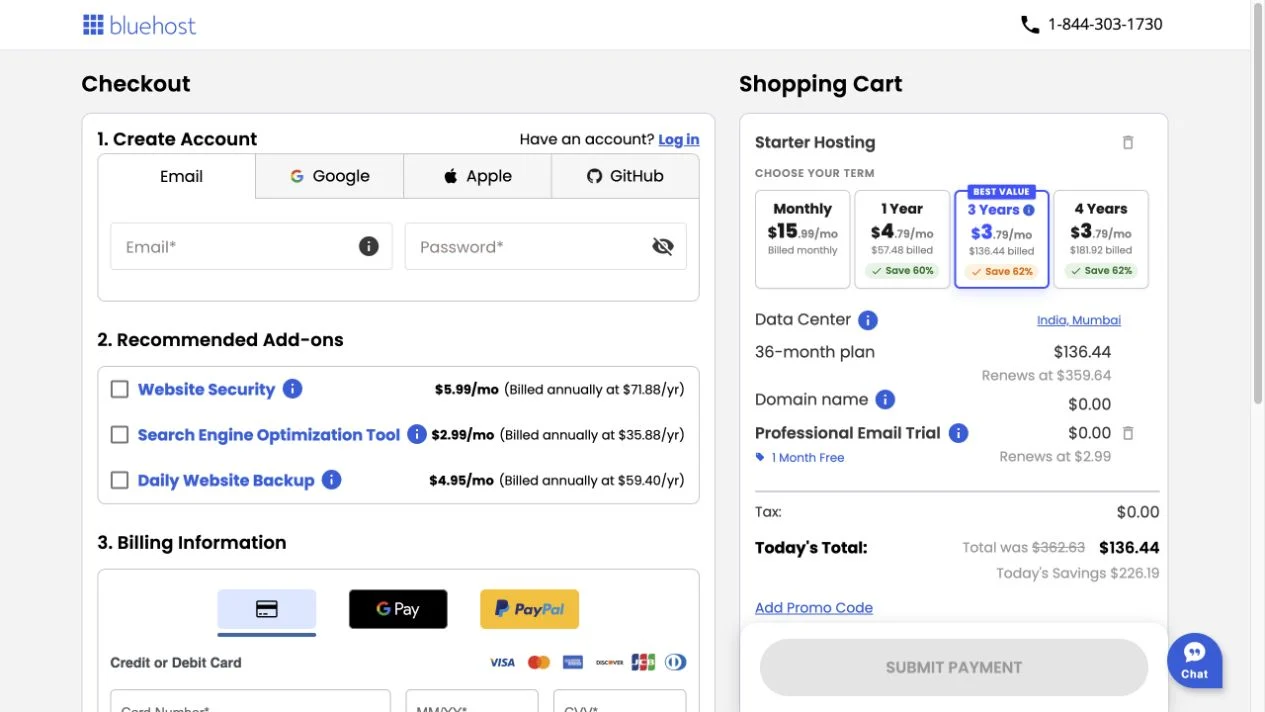Screen dimensions: 1265x712
Task: Open the Chat bubble
Action: click(1195, 661)
